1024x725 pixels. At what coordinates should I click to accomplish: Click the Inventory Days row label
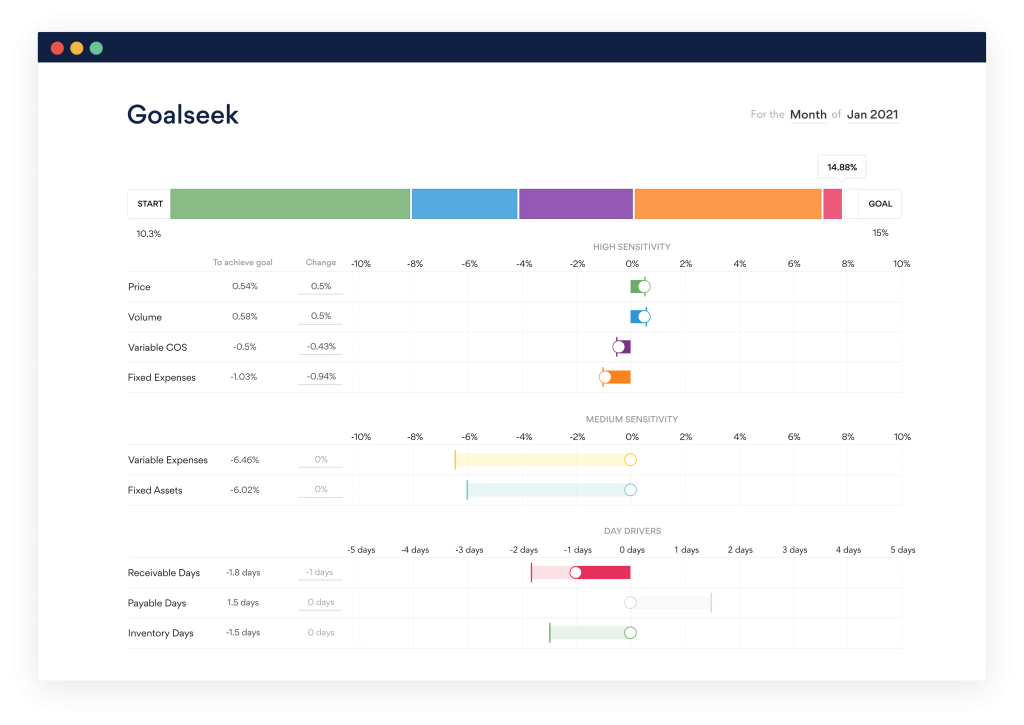click(x=161, y=634)
